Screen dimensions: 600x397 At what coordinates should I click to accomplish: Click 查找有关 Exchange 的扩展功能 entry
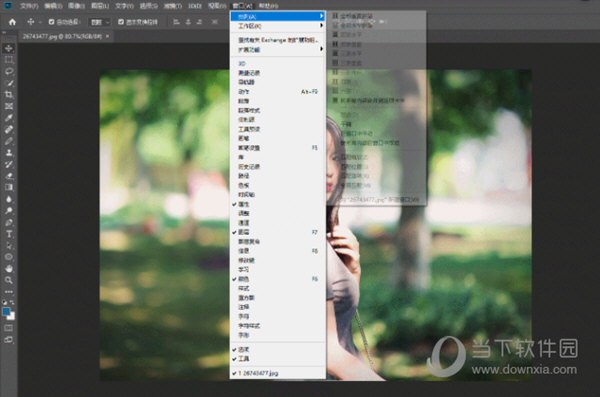click(x=277, y=40)
